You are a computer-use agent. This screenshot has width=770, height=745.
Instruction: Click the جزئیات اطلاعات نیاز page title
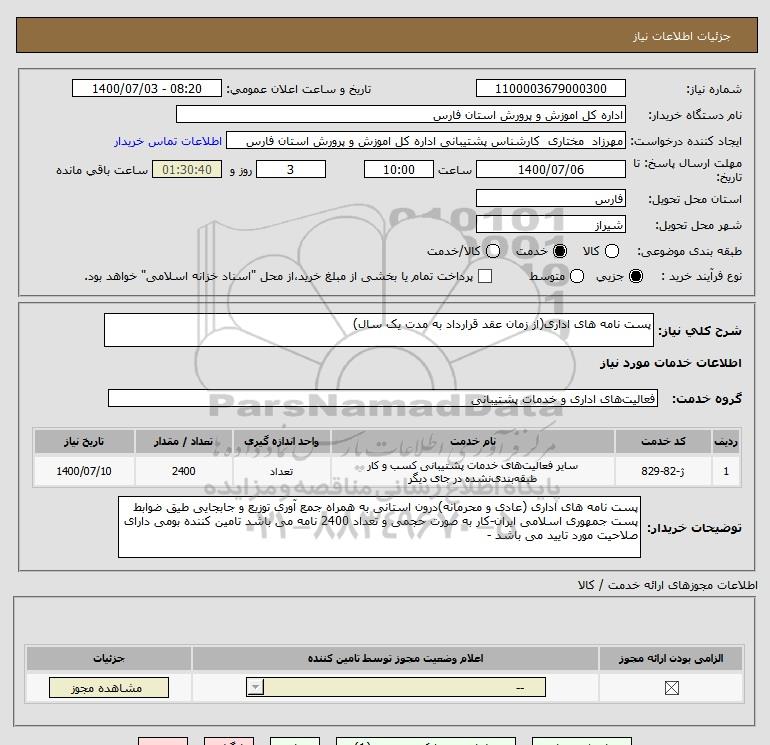tap(682, 36)
